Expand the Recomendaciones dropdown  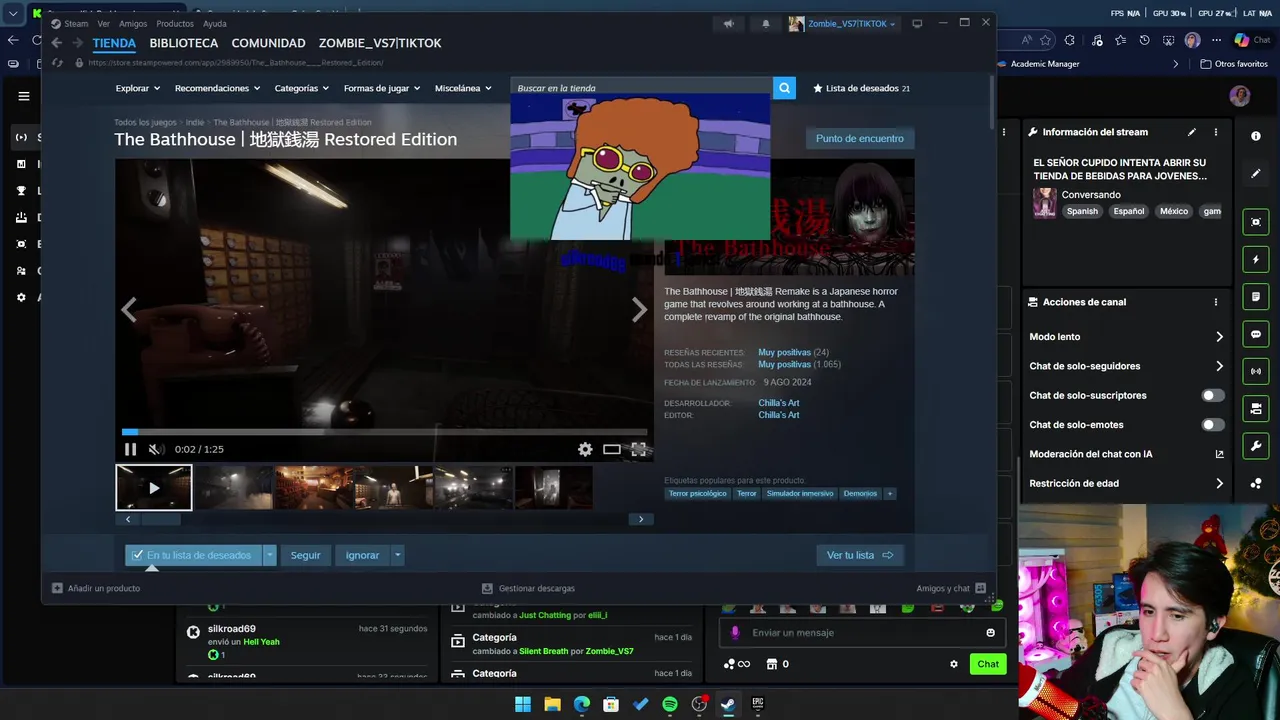[x=217, y=88]
